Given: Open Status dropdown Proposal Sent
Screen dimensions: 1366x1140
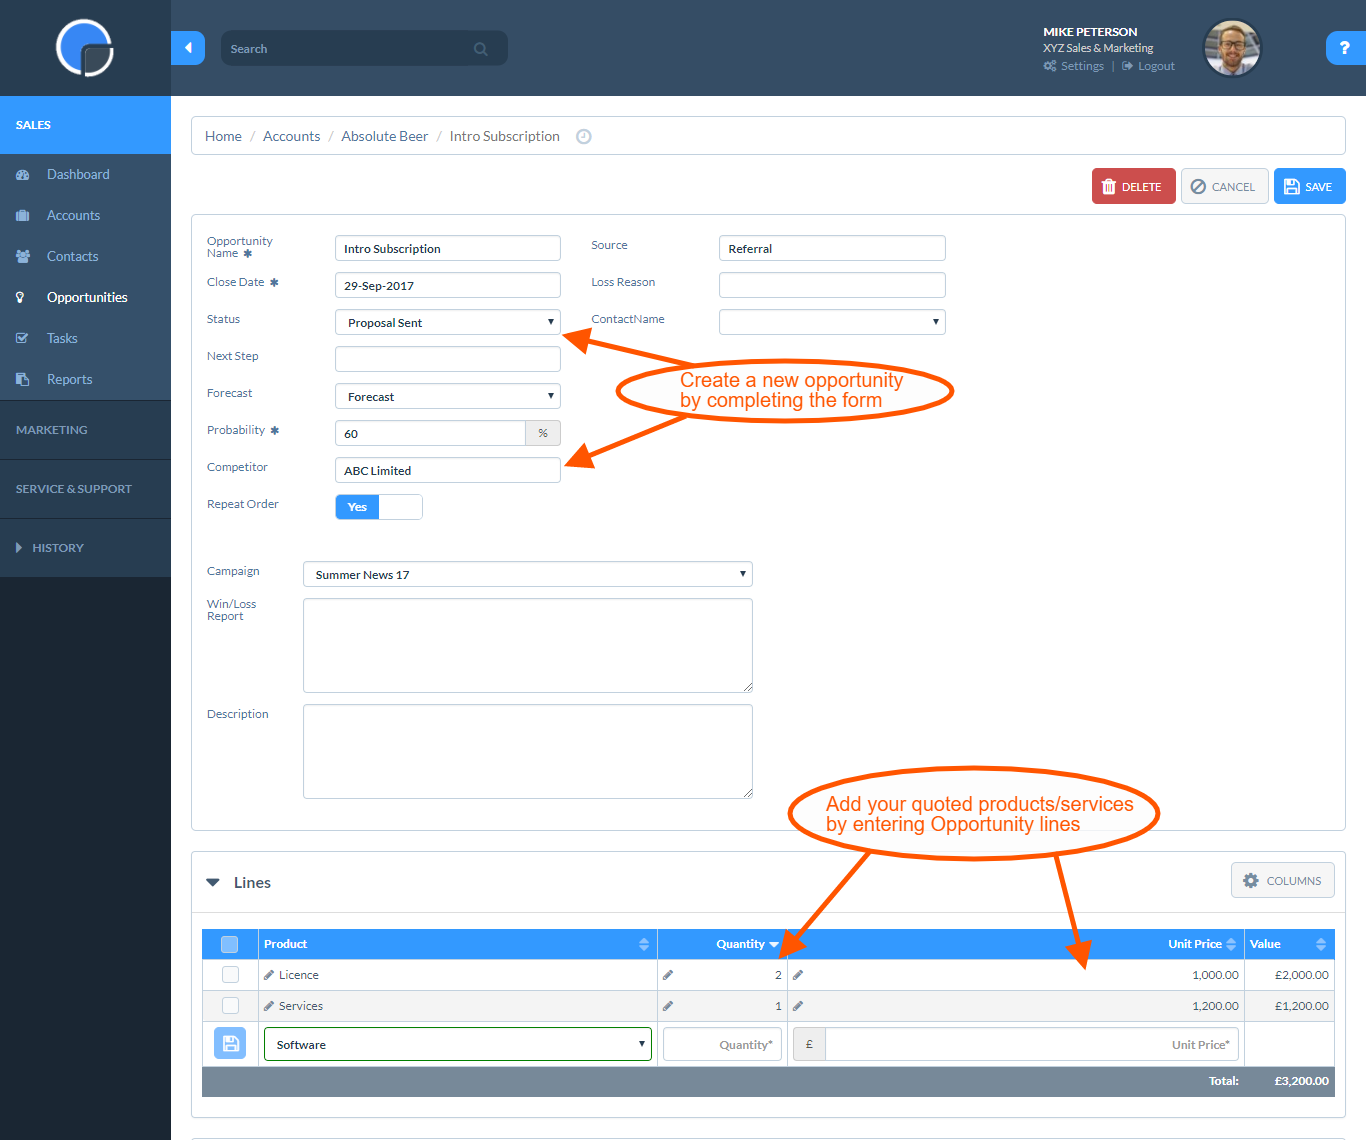Looking at the screenshot, I should tap(448, 322).
